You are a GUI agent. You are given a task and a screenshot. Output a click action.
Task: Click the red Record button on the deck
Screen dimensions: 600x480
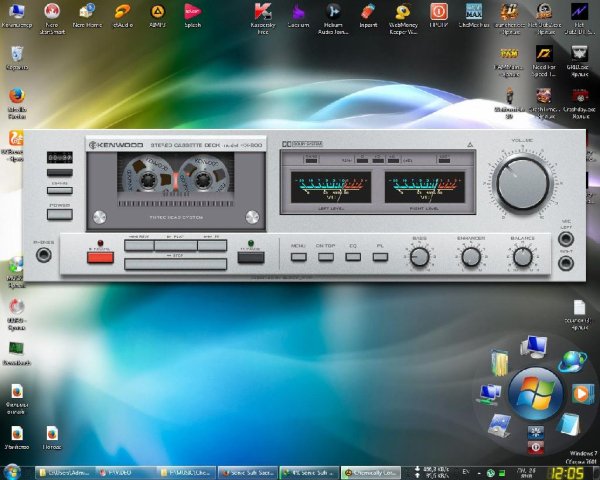(x=100, y=257)
